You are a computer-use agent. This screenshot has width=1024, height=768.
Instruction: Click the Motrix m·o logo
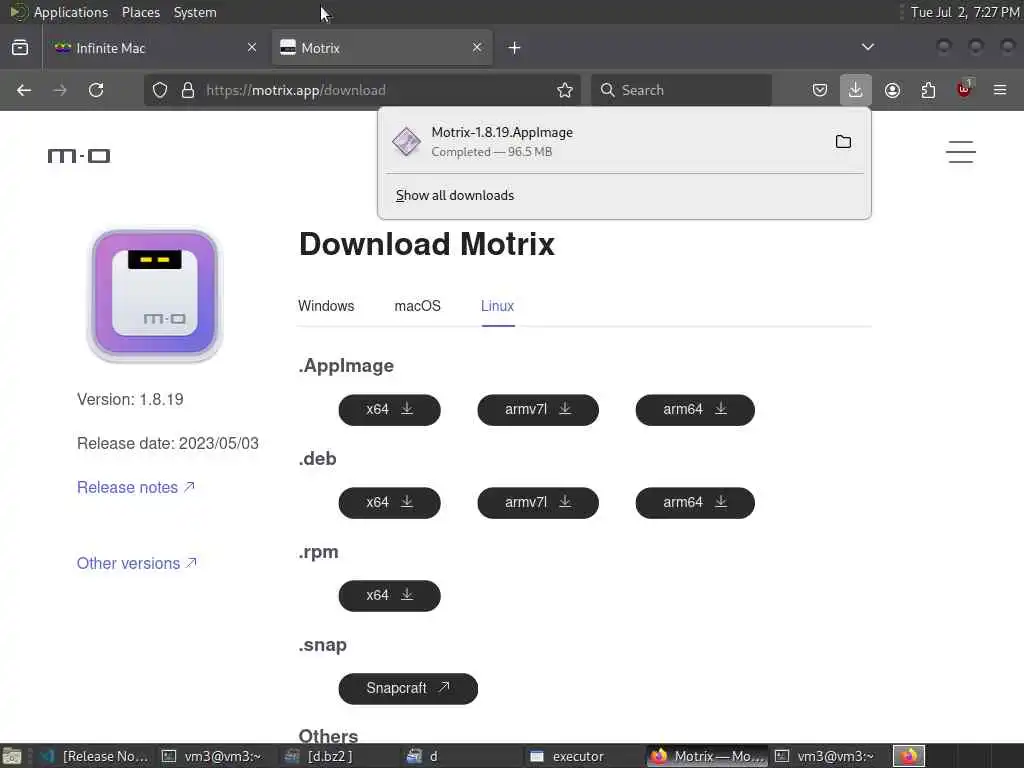coord(79,155)
